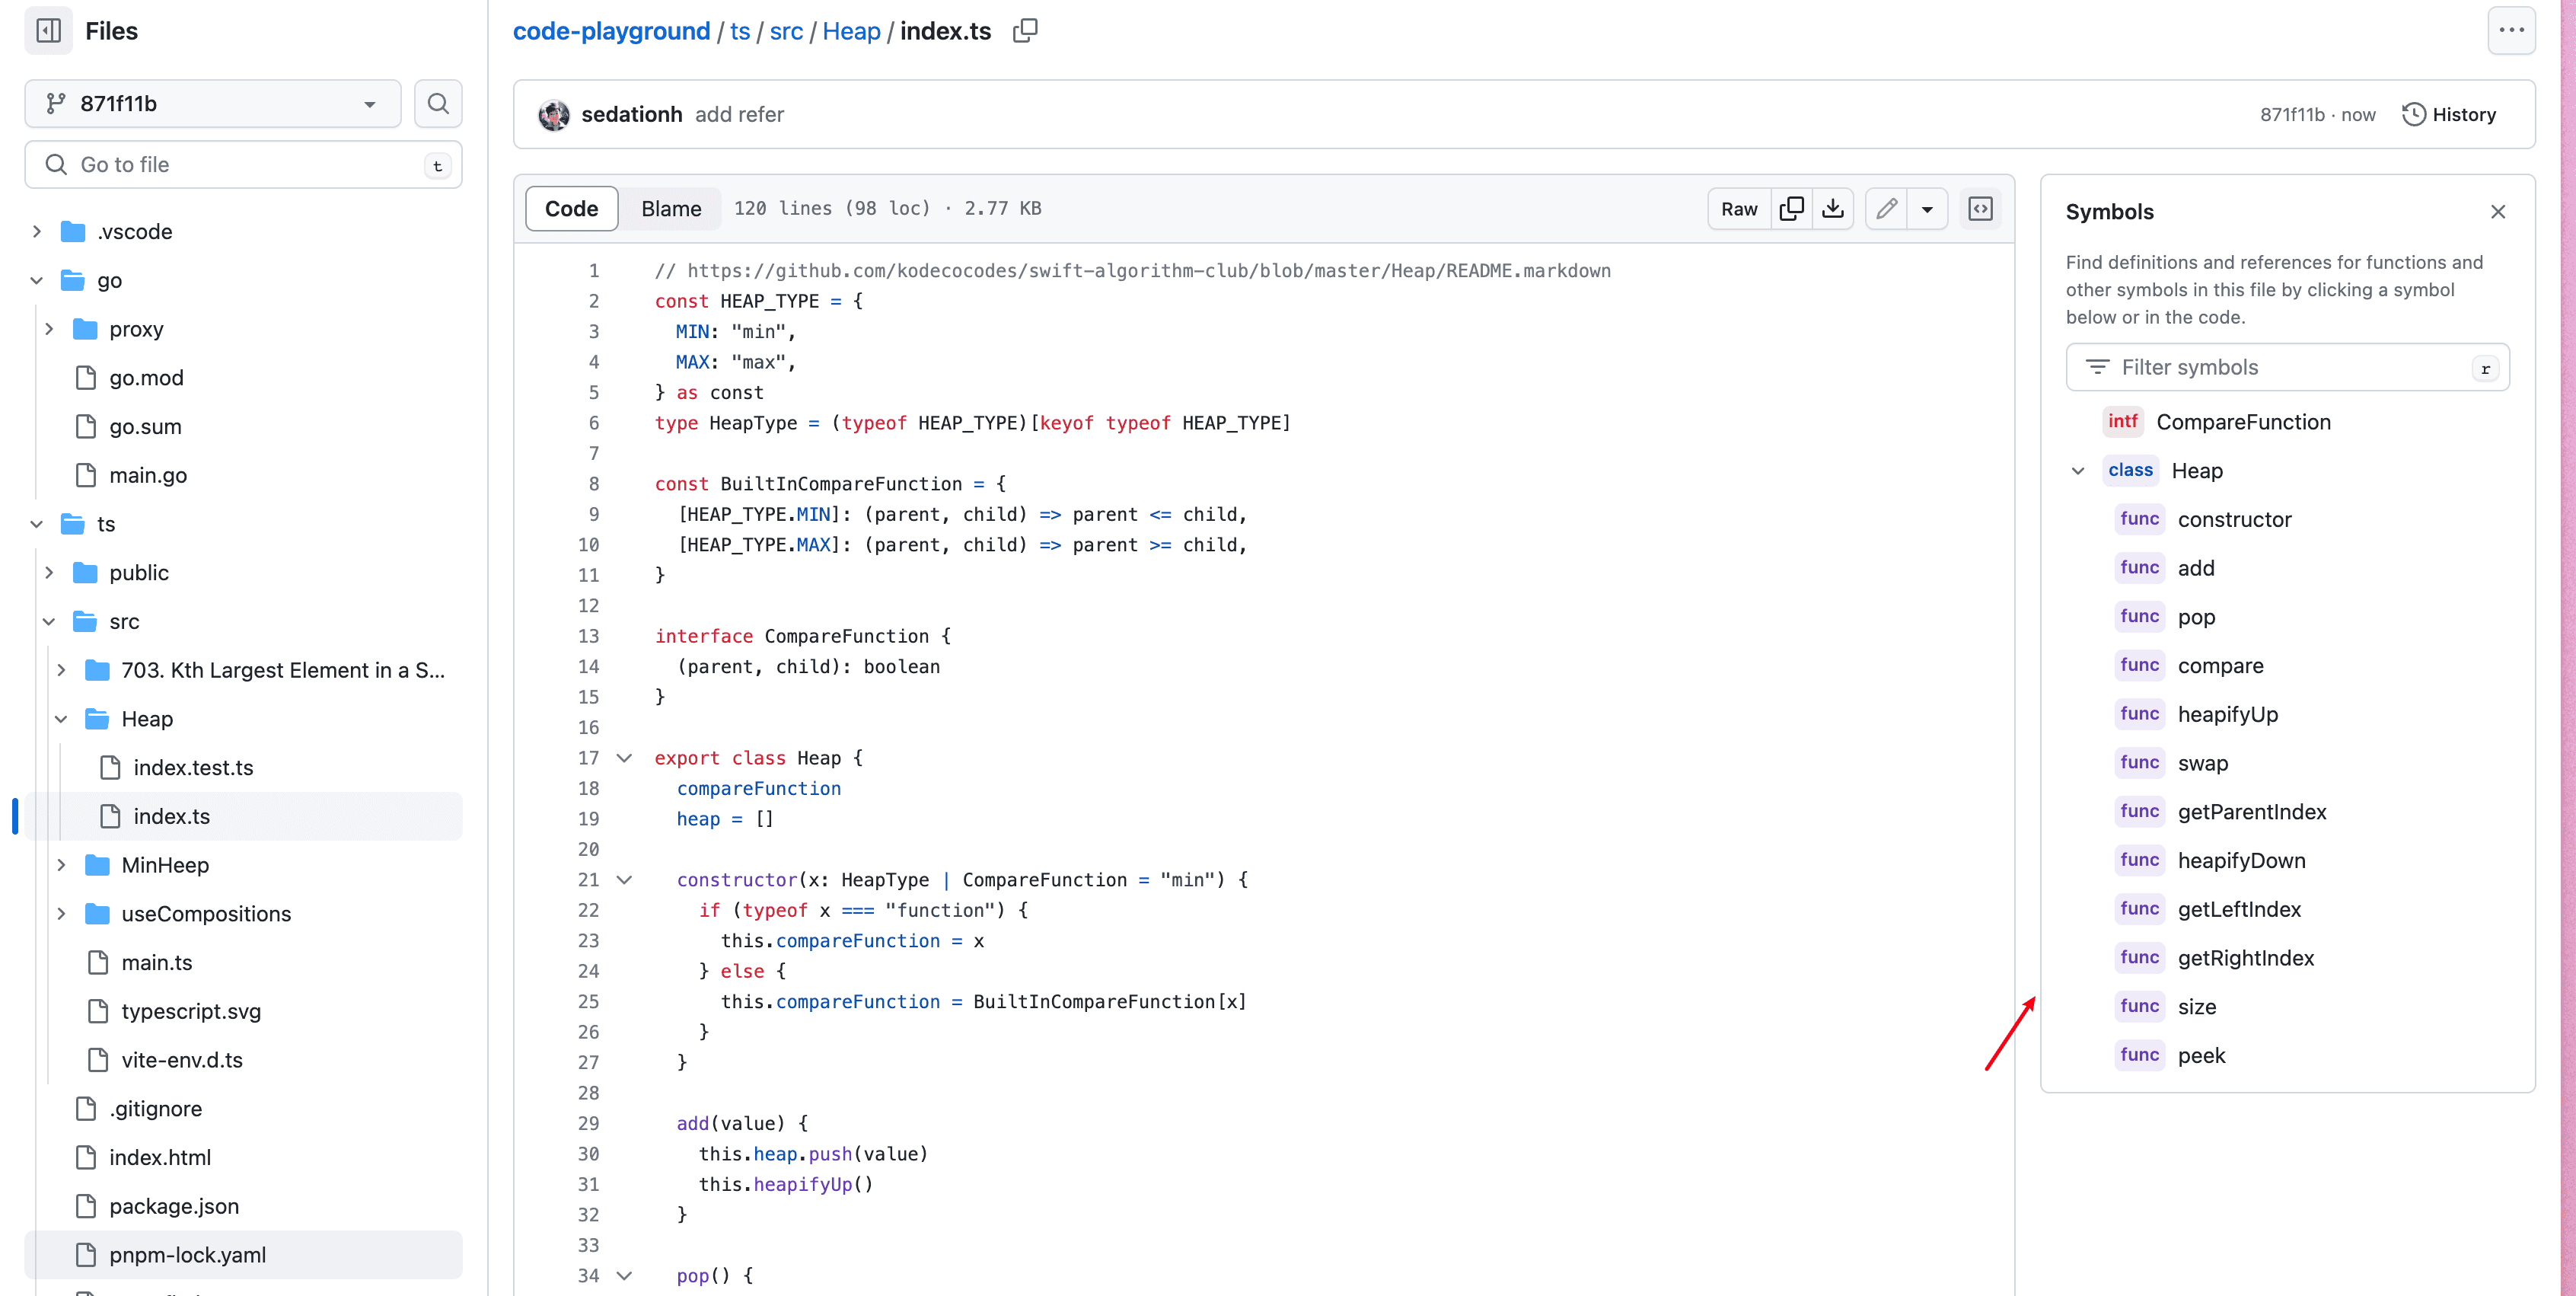
Task: Focus the Filter symbols input
Action: tap(2286, 367)
